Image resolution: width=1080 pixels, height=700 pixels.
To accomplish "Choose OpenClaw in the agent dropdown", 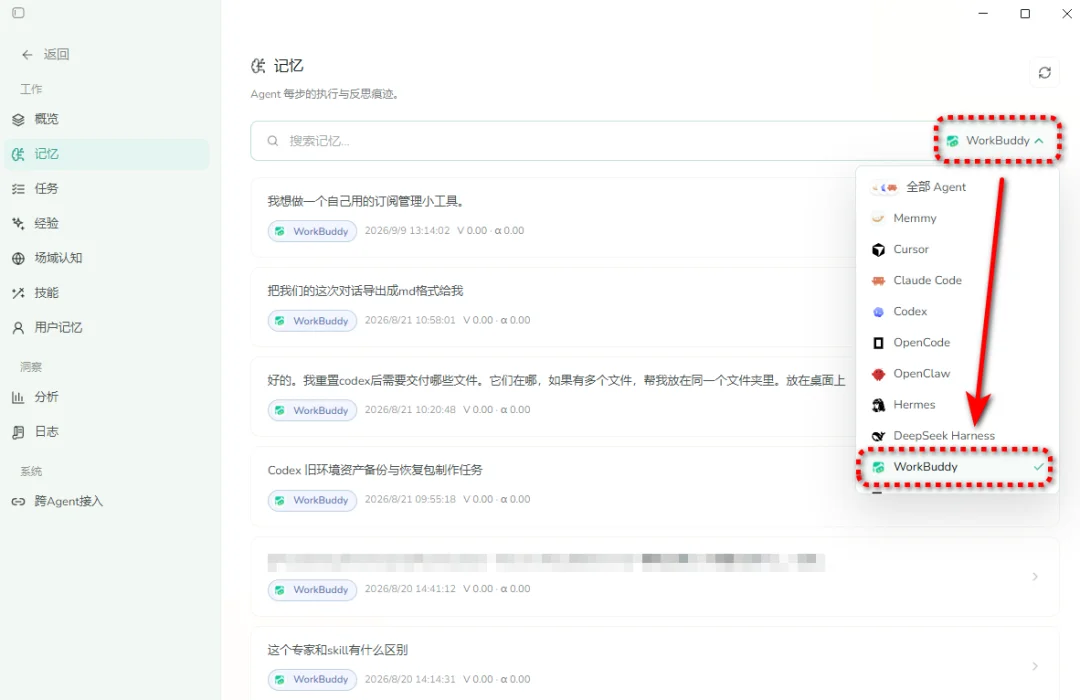I will tap(956, 373).
